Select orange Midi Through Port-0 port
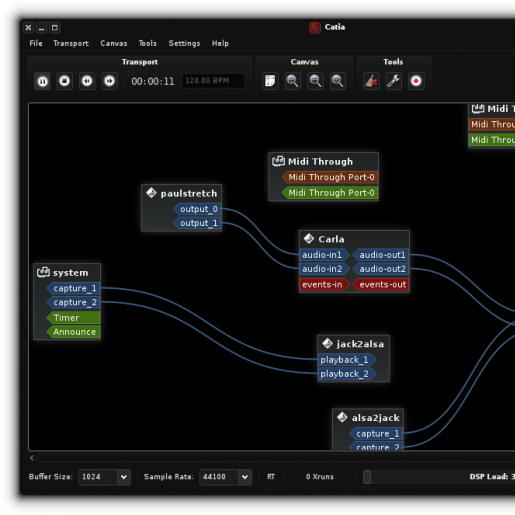 coord(330,177)
